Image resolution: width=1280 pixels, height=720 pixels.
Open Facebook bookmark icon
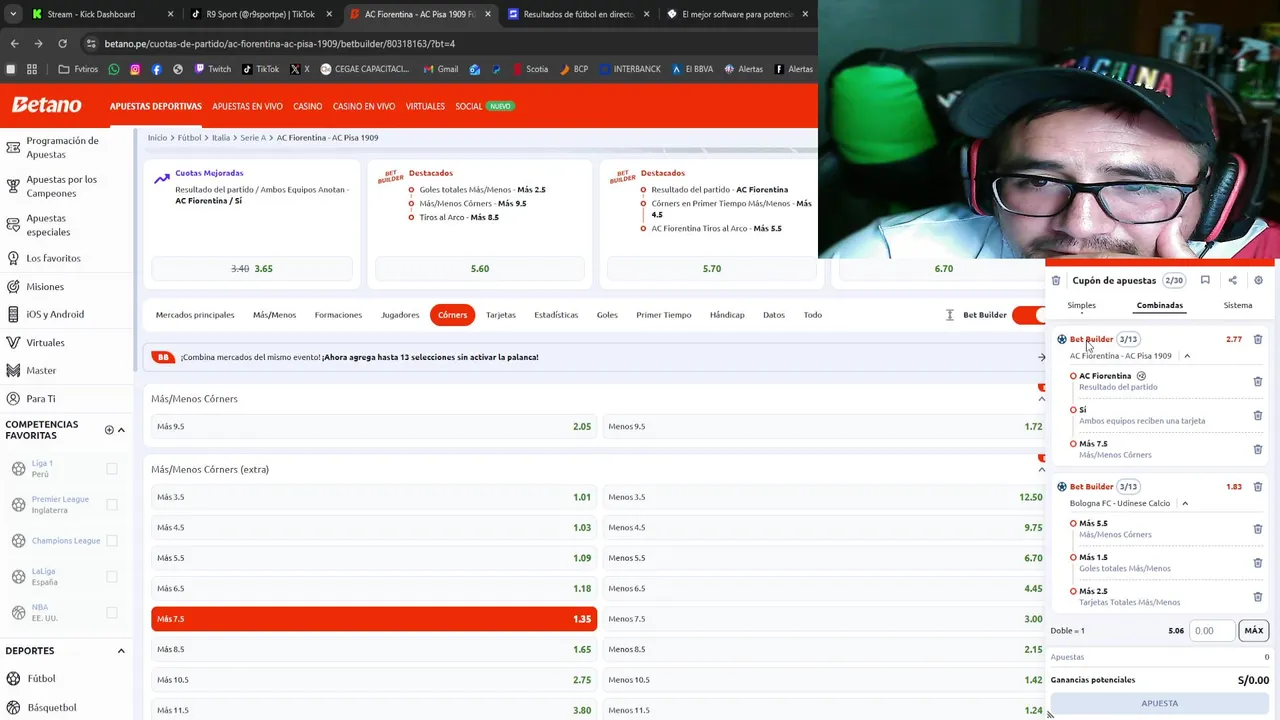(x=157, y=69)
